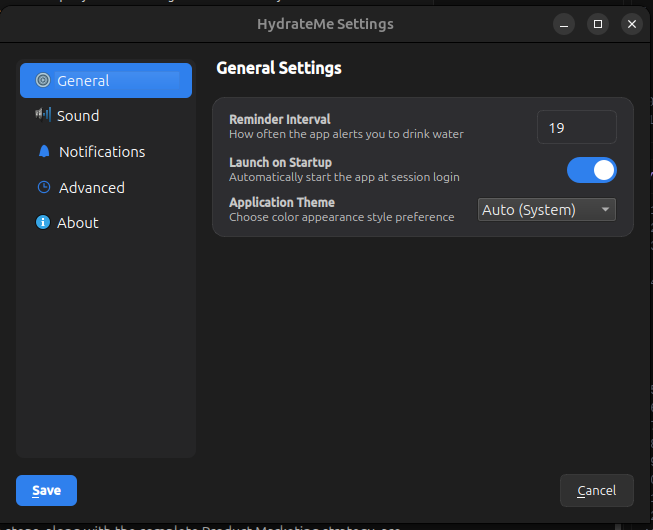653x530 pixels.
Task: Click the Sound waveform icon
Action: (43, 114)
